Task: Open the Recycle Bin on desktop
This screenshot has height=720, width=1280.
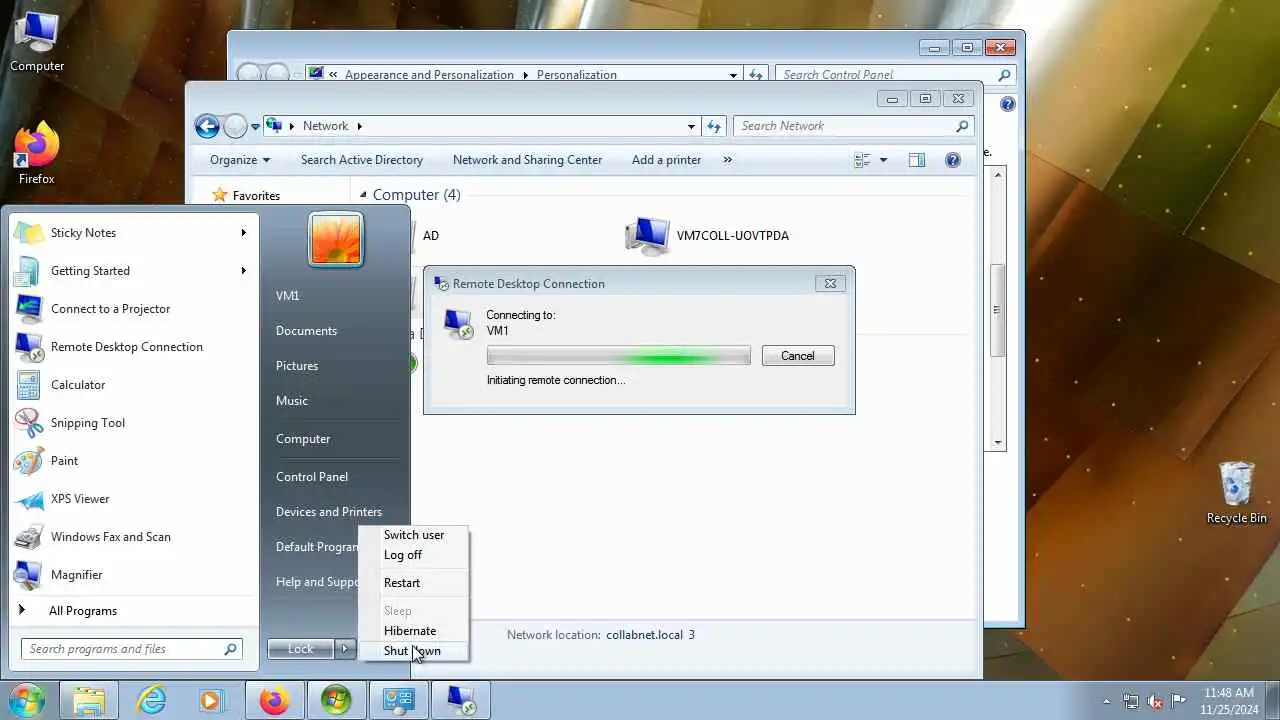Action: click(x=1237, y=492)
